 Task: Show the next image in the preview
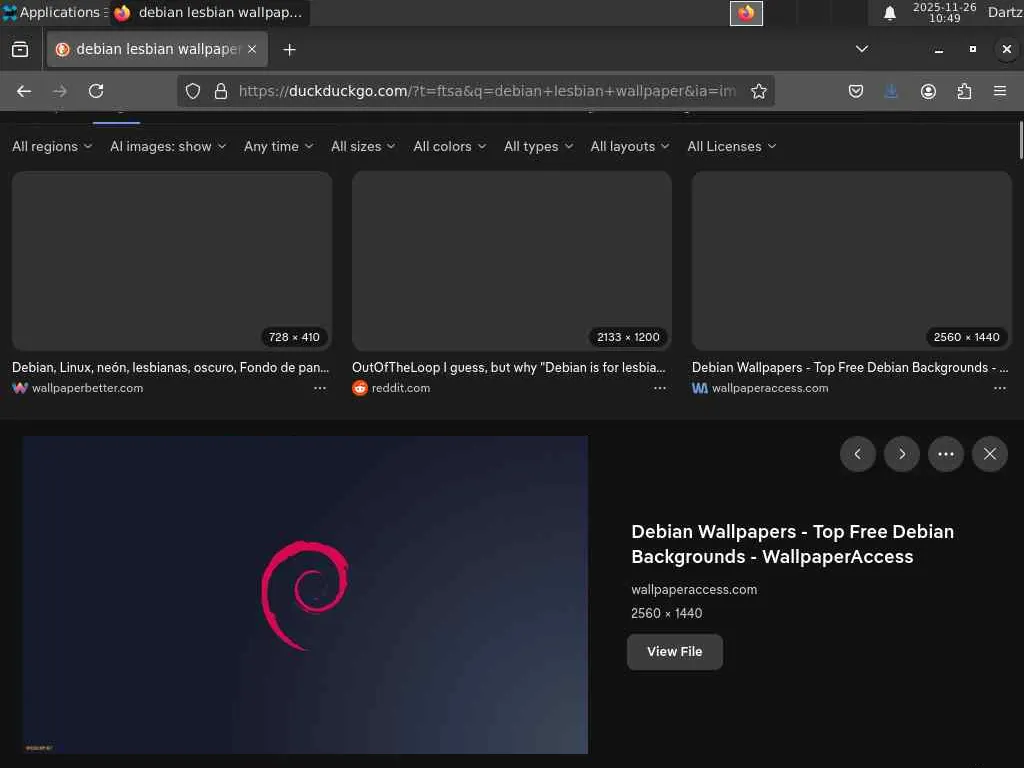pyautogui.click(x=902, y=454)
